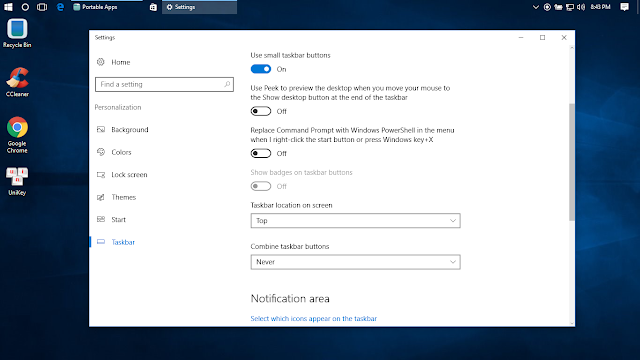Viewport: 640px width, 360px height.
Task: Click the Start tiles icon in sidebar
Action: coord(101,219)
